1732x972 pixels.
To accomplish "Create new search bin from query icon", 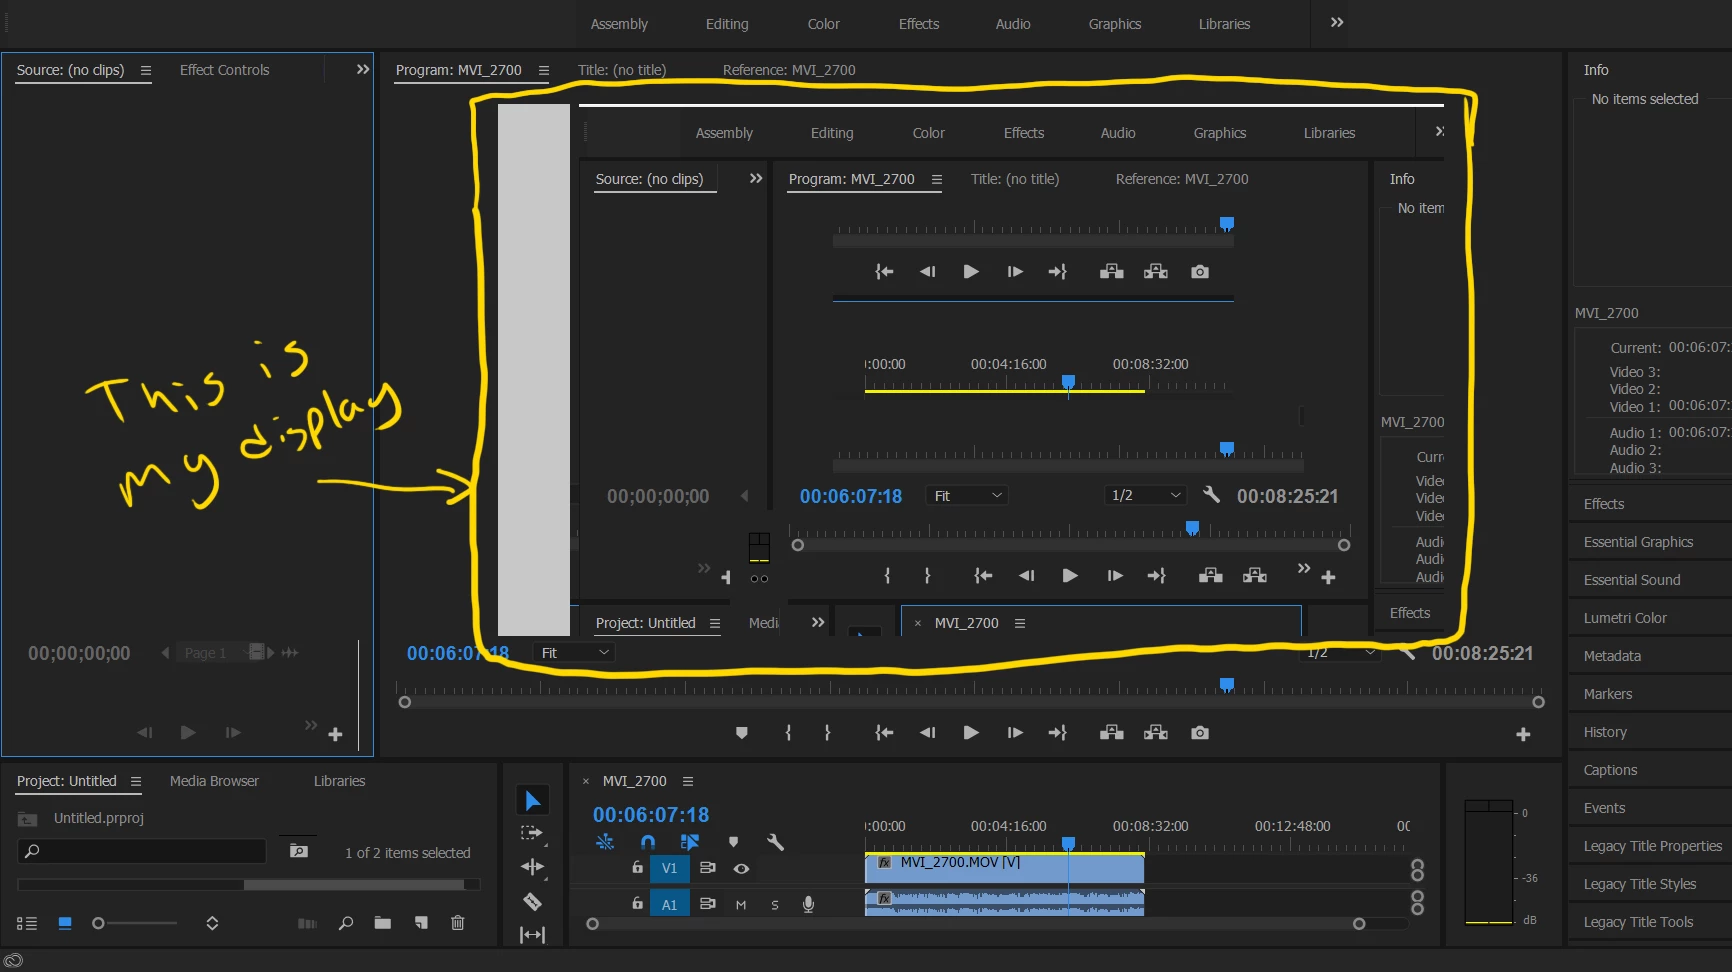I will 298,851.
